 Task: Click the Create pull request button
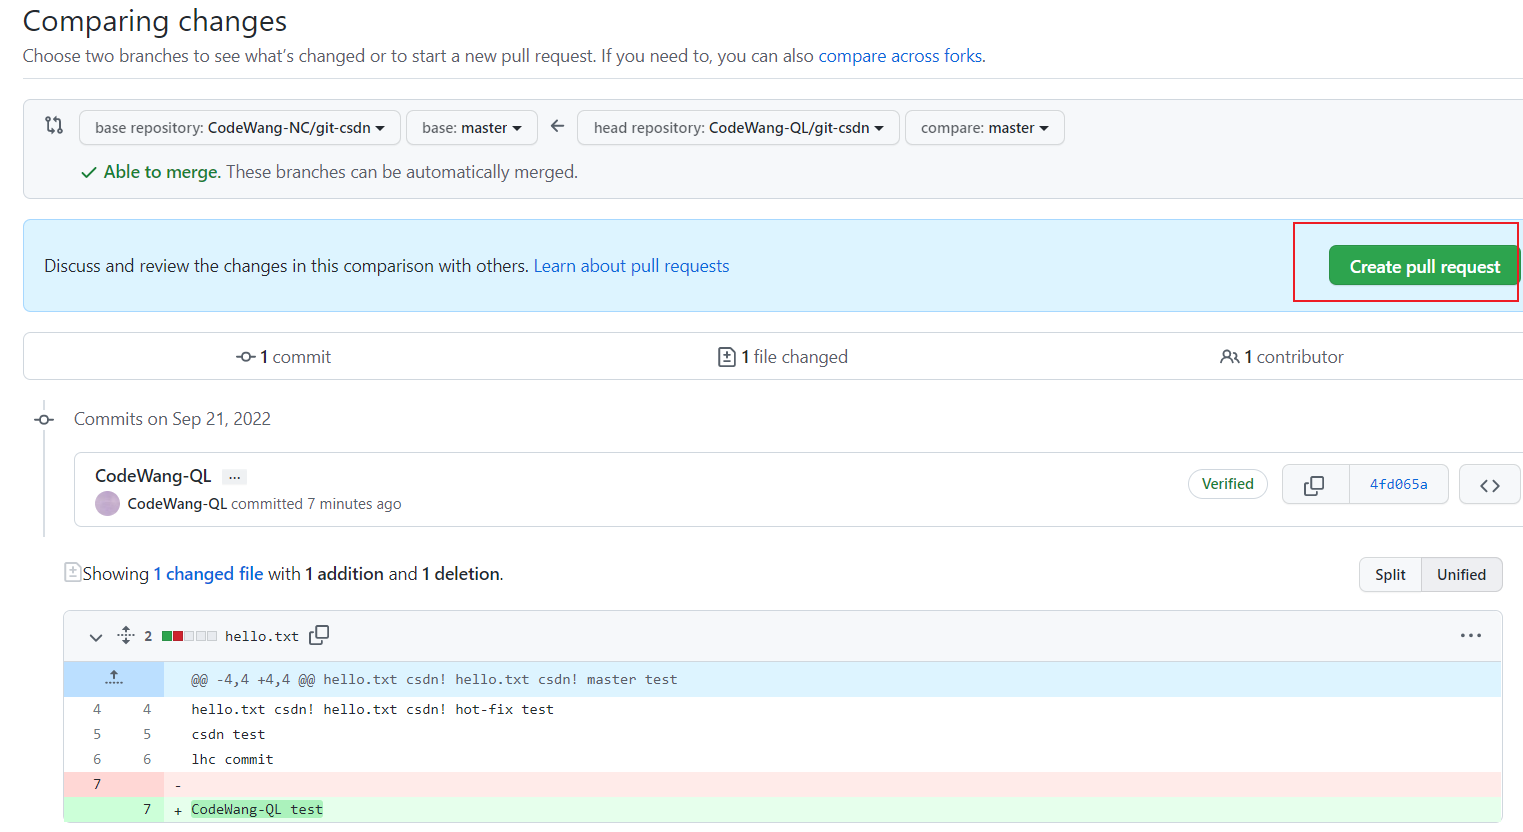1424,265
